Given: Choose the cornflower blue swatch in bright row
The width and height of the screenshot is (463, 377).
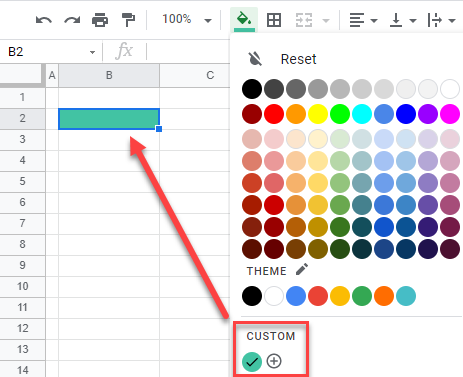Looking at the screenshot, I should pyautogui.click(x=384, y=114).
